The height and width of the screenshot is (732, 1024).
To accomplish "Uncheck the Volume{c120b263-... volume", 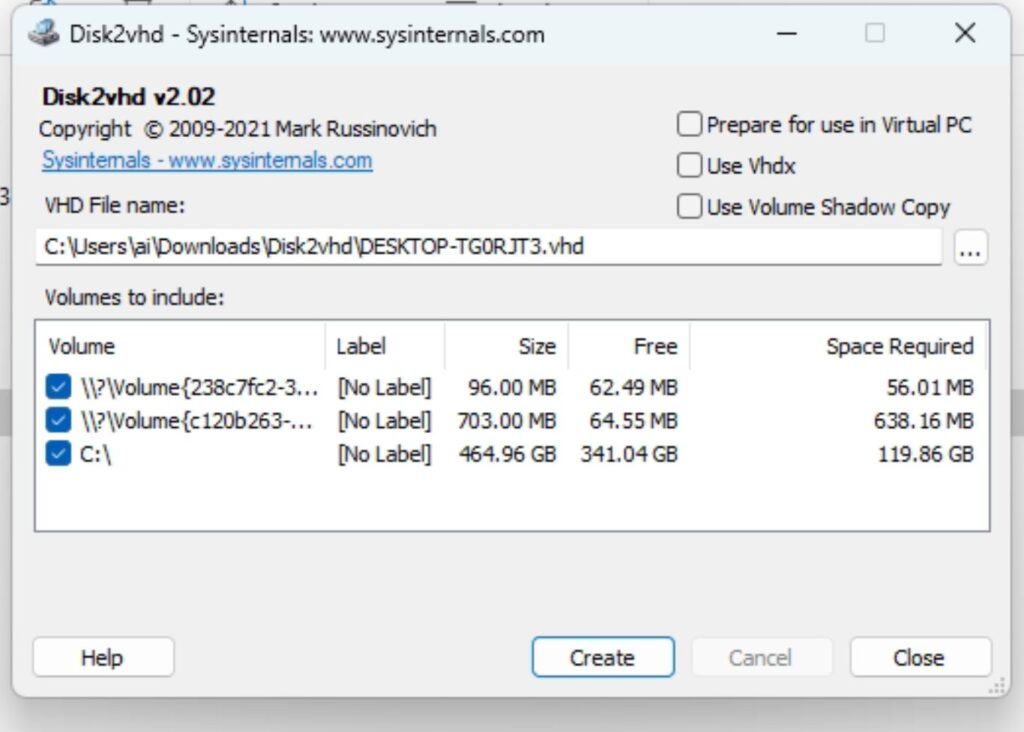I will tap(58, 420).
